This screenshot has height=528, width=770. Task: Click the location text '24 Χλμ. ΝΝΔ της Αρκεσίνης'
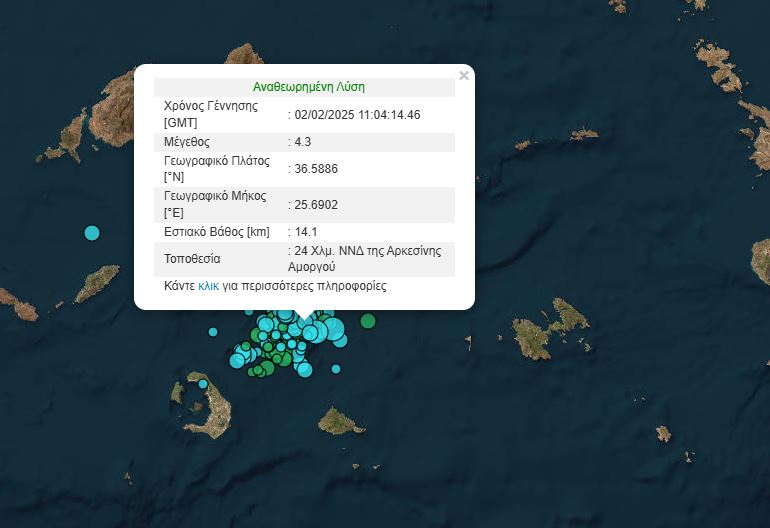(x=367, y=251)
